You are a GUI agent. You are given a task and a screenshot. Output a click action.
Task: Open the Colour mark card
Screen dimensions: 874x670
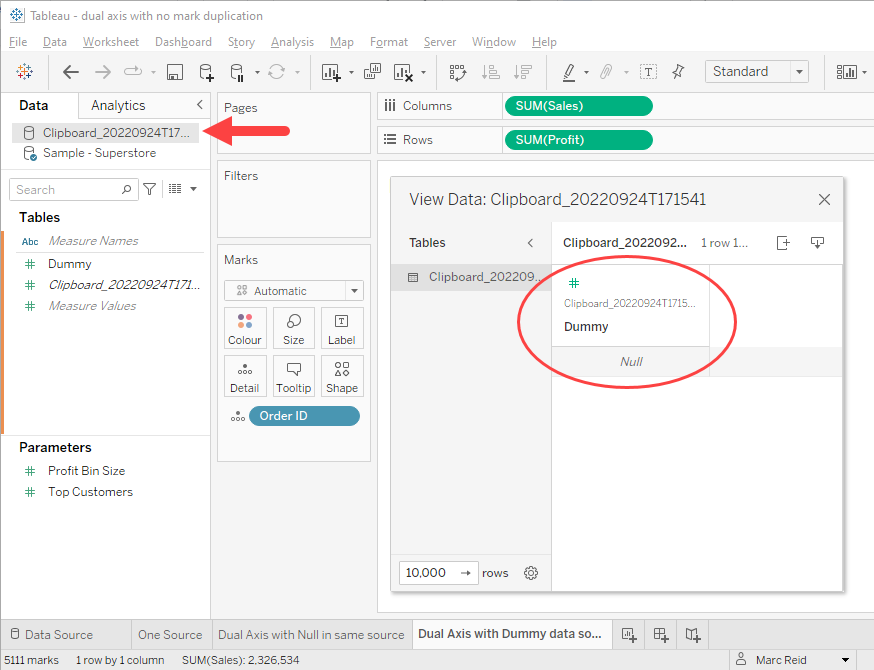tap(245, 328)
